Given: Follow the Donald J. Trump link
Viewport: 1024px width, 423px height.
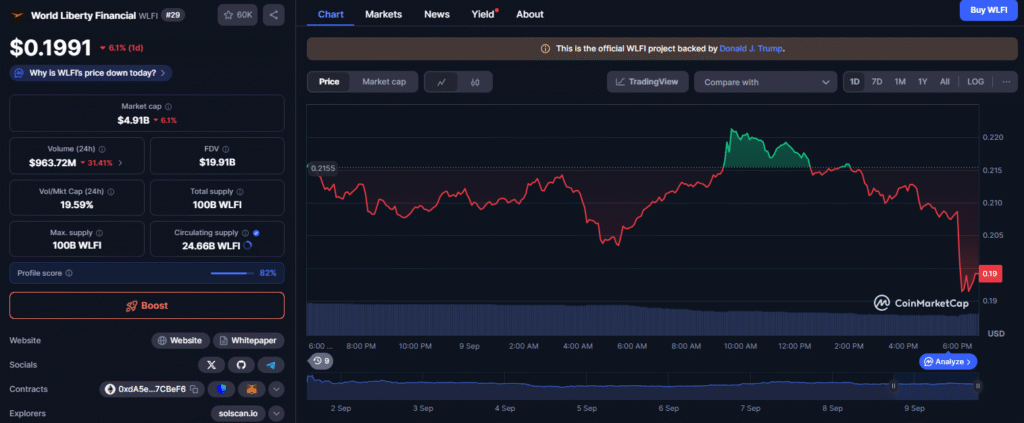Looking at the screenshot, I should tap(751, 48).
